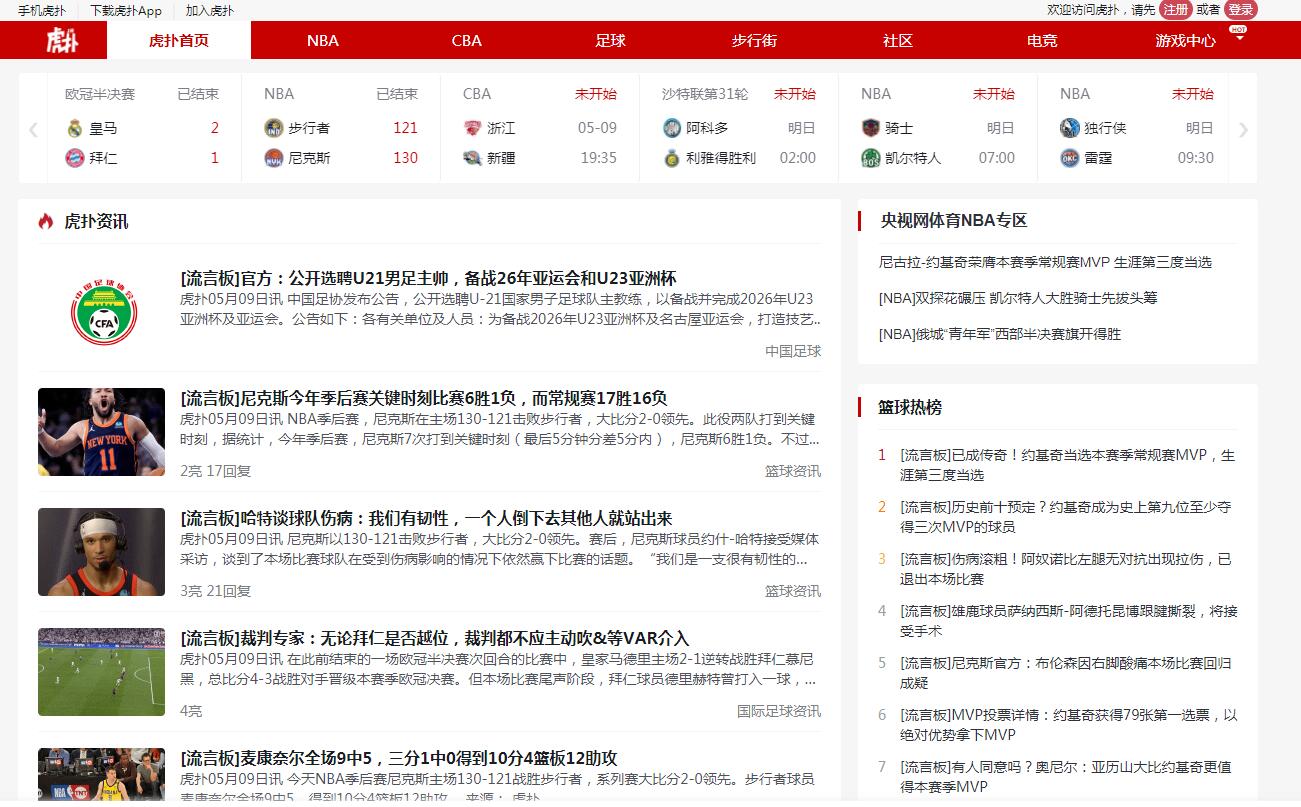Open the 麦康奈尔全场9中5 headline

click(x=399, y=758)
